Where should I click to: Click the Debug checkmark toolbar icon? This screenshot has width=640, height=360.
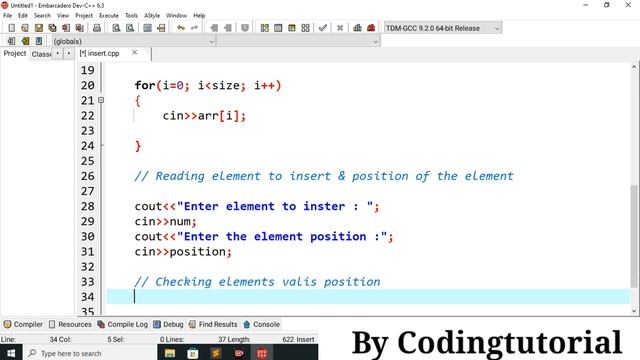[322, 28]
